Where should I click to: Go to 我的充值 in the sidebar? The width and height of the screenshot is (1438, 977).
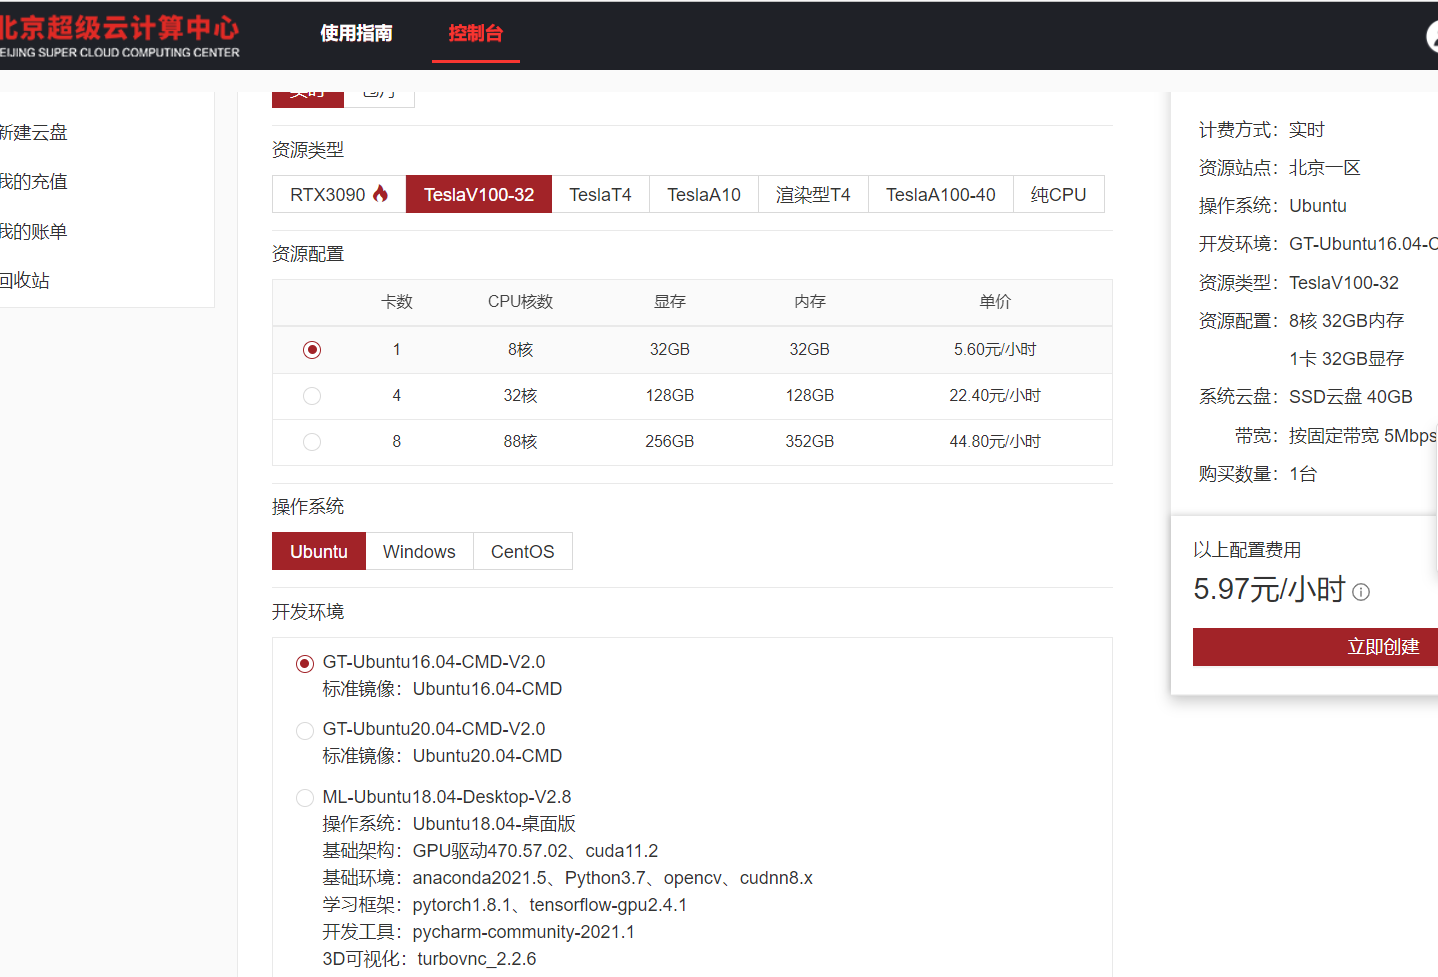tap(33, 181)
